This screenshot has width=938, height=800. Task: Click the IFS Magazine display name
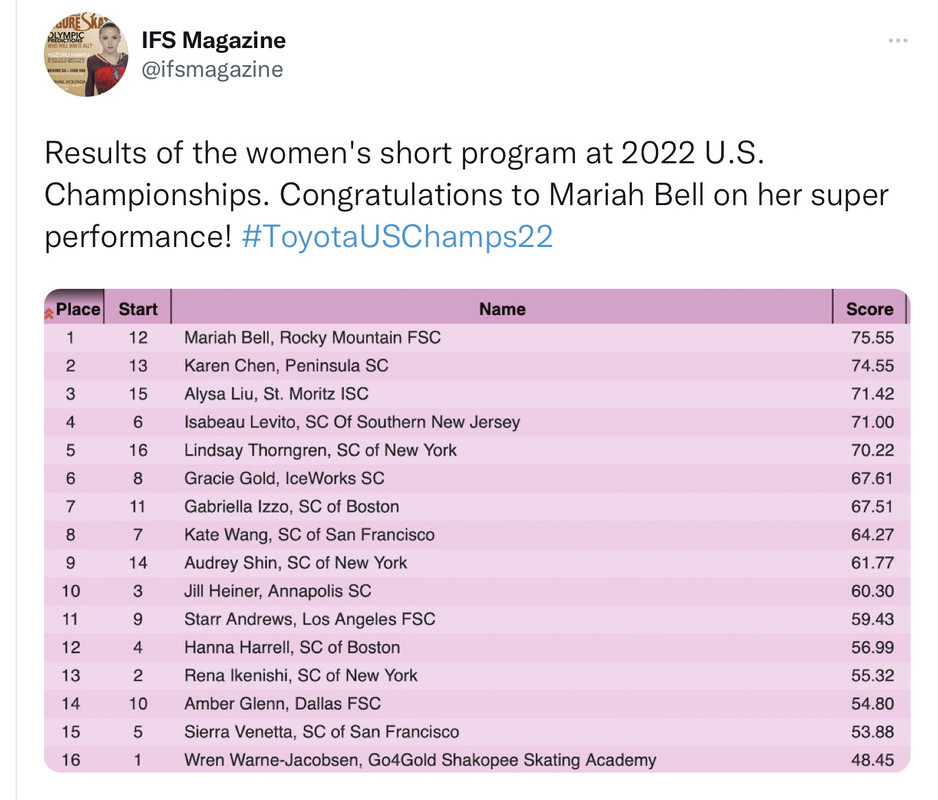click(x=214, y=40)
